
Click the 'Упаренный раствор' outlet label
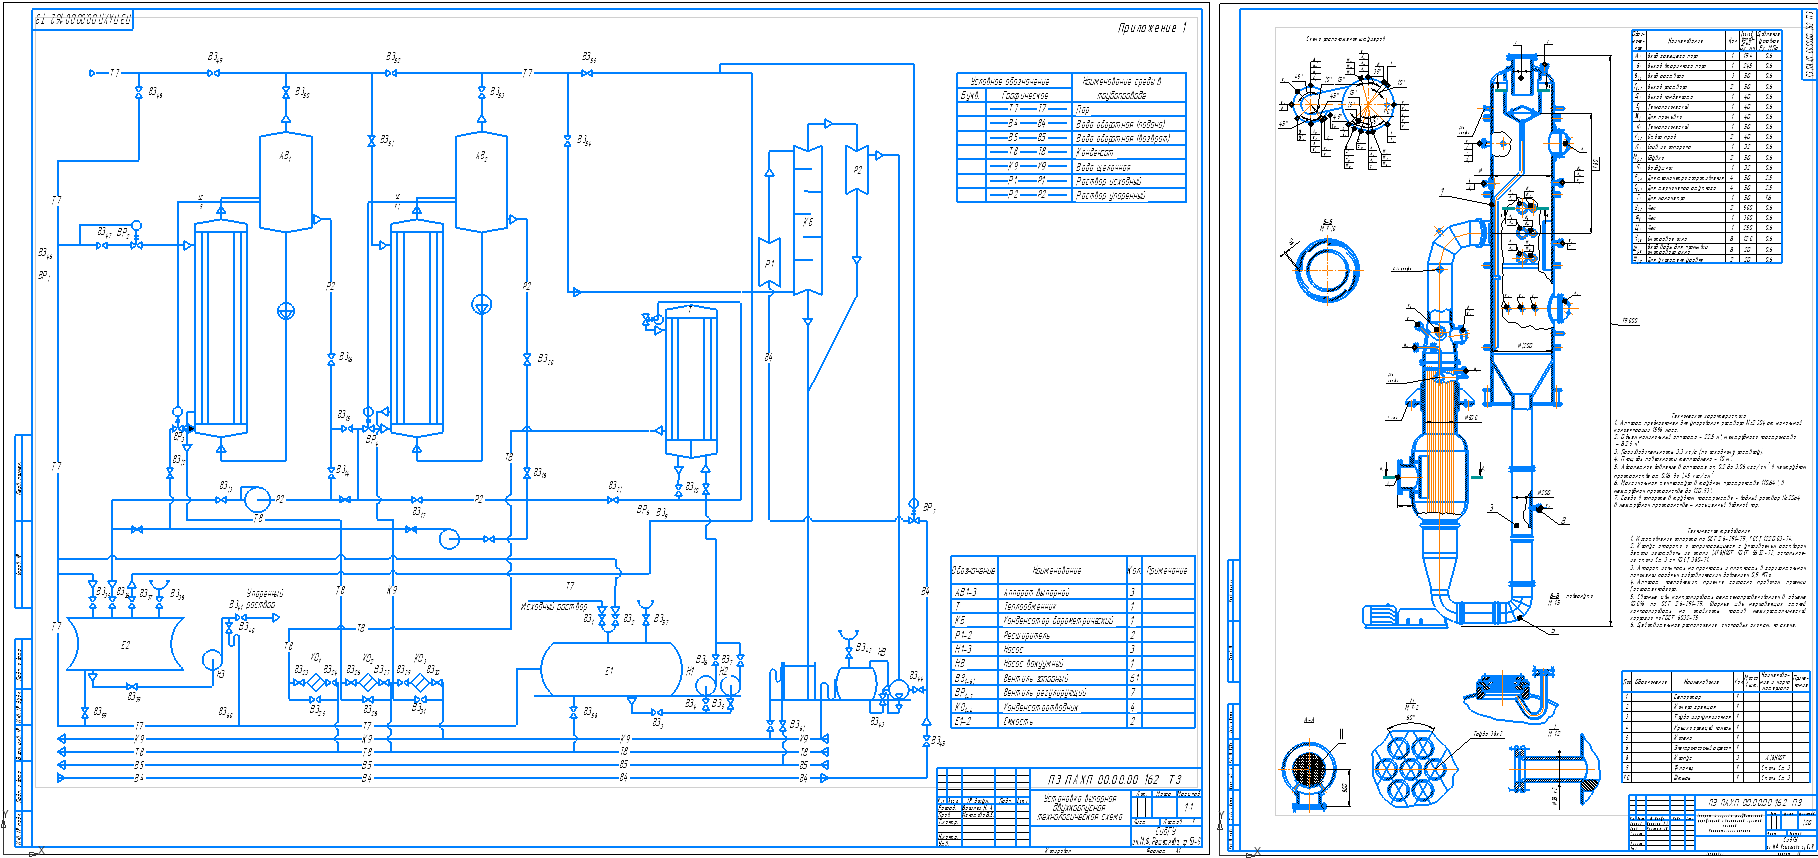coord(265,599)
